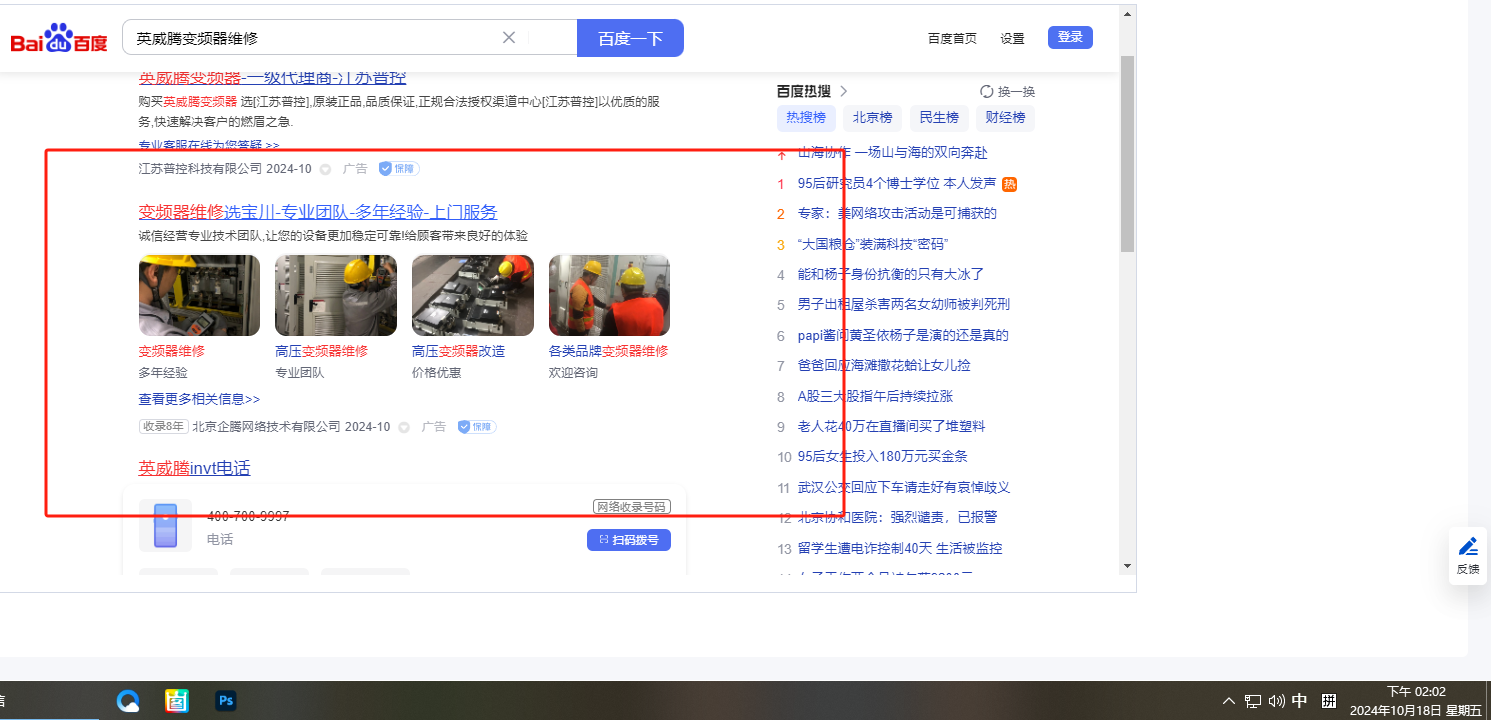
Task: Click the page's vertical scrollbar thumb
Action: pos(1127,153)
